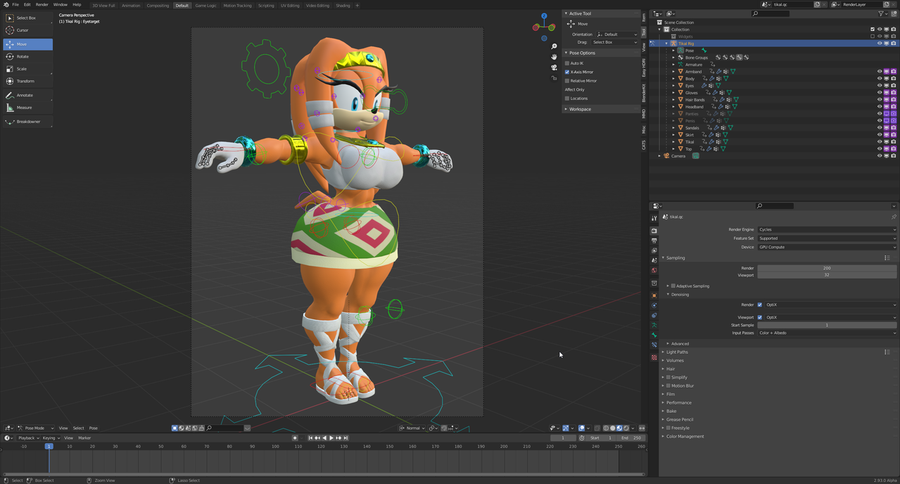Open the Device GPU Compute dropdown
Viewport: 900px width, 484px height.
827,247
